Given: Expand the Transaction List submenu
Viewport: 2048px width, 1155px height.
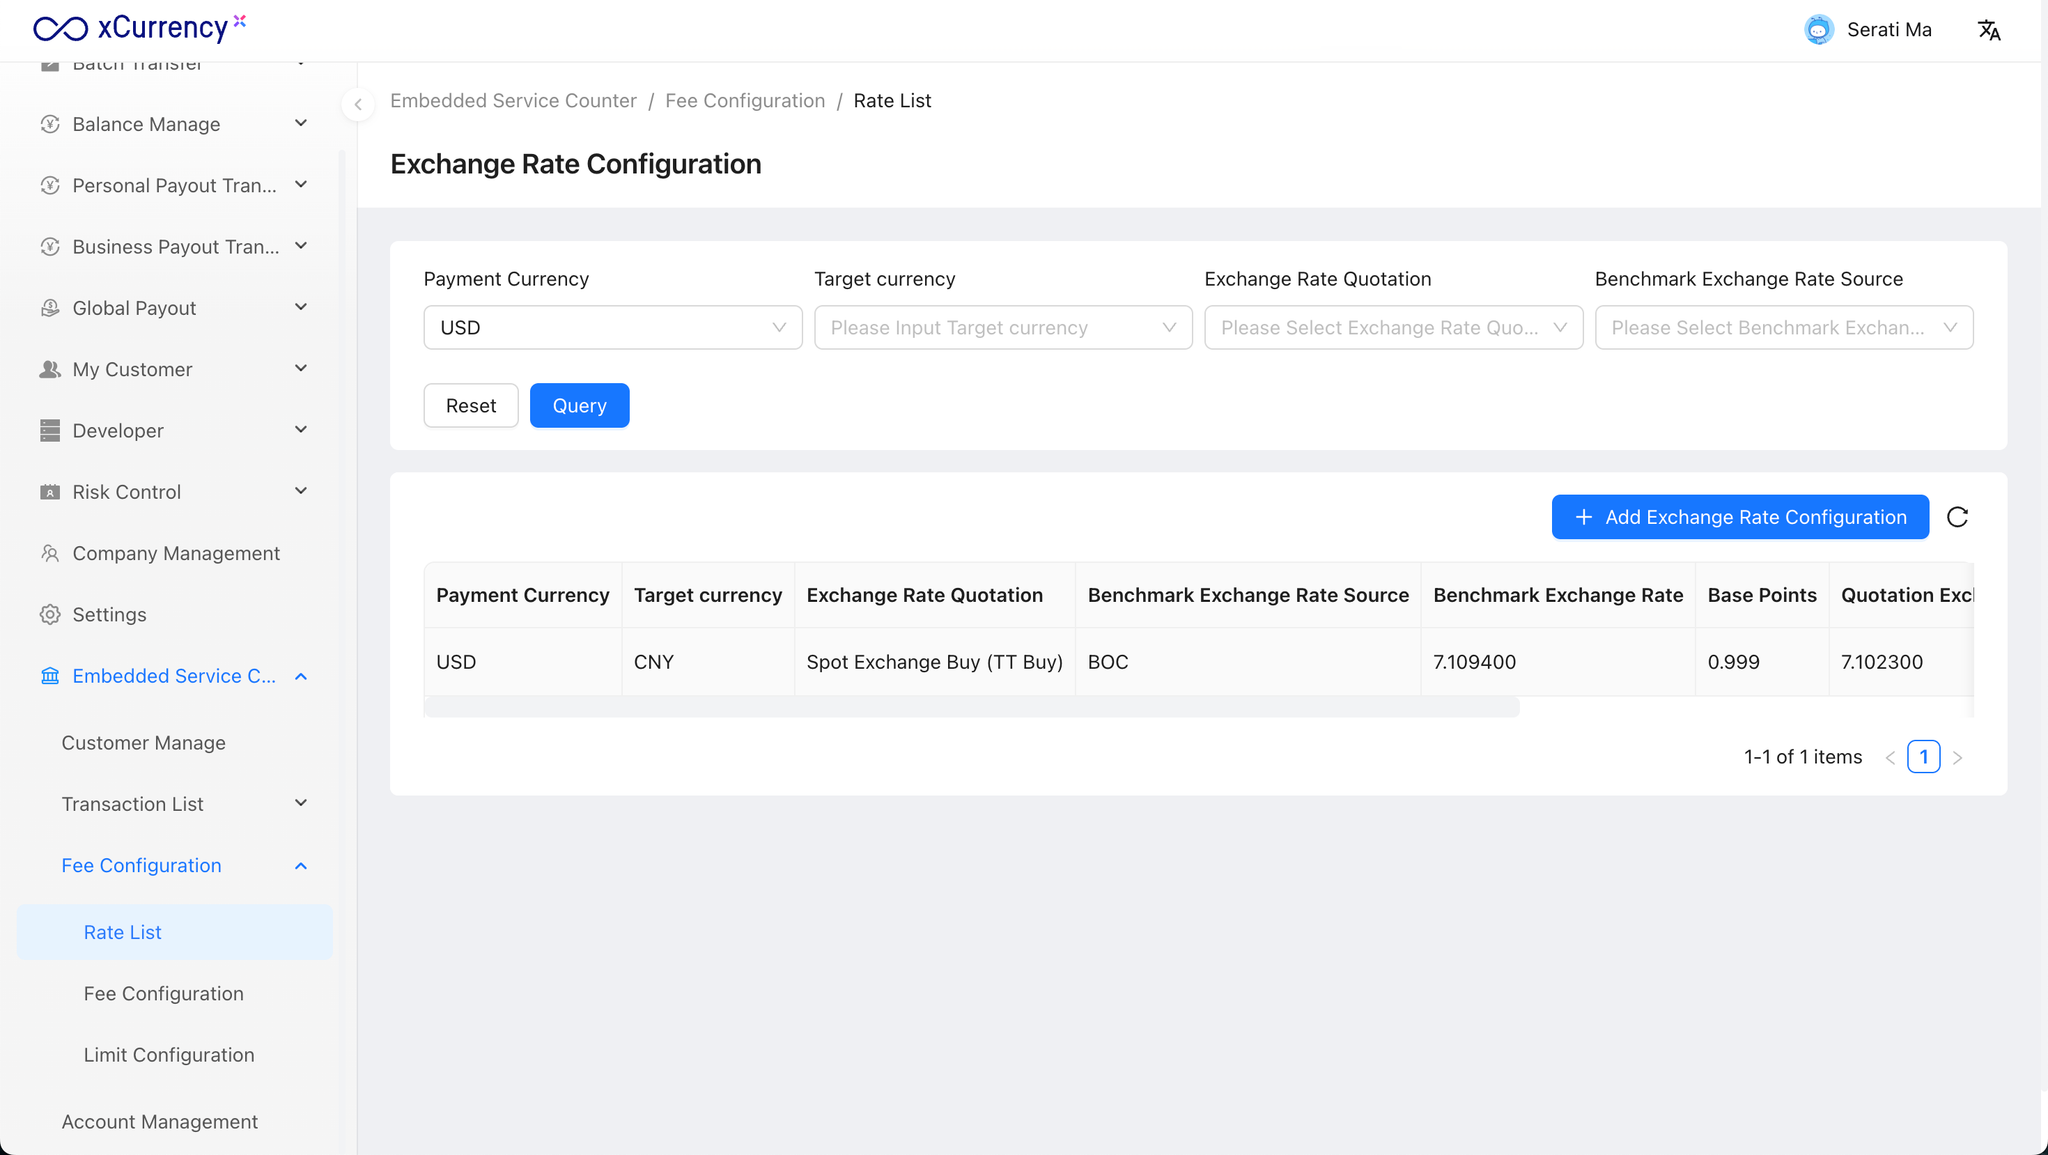Looking at the screenshot, I should pos(301,804).
